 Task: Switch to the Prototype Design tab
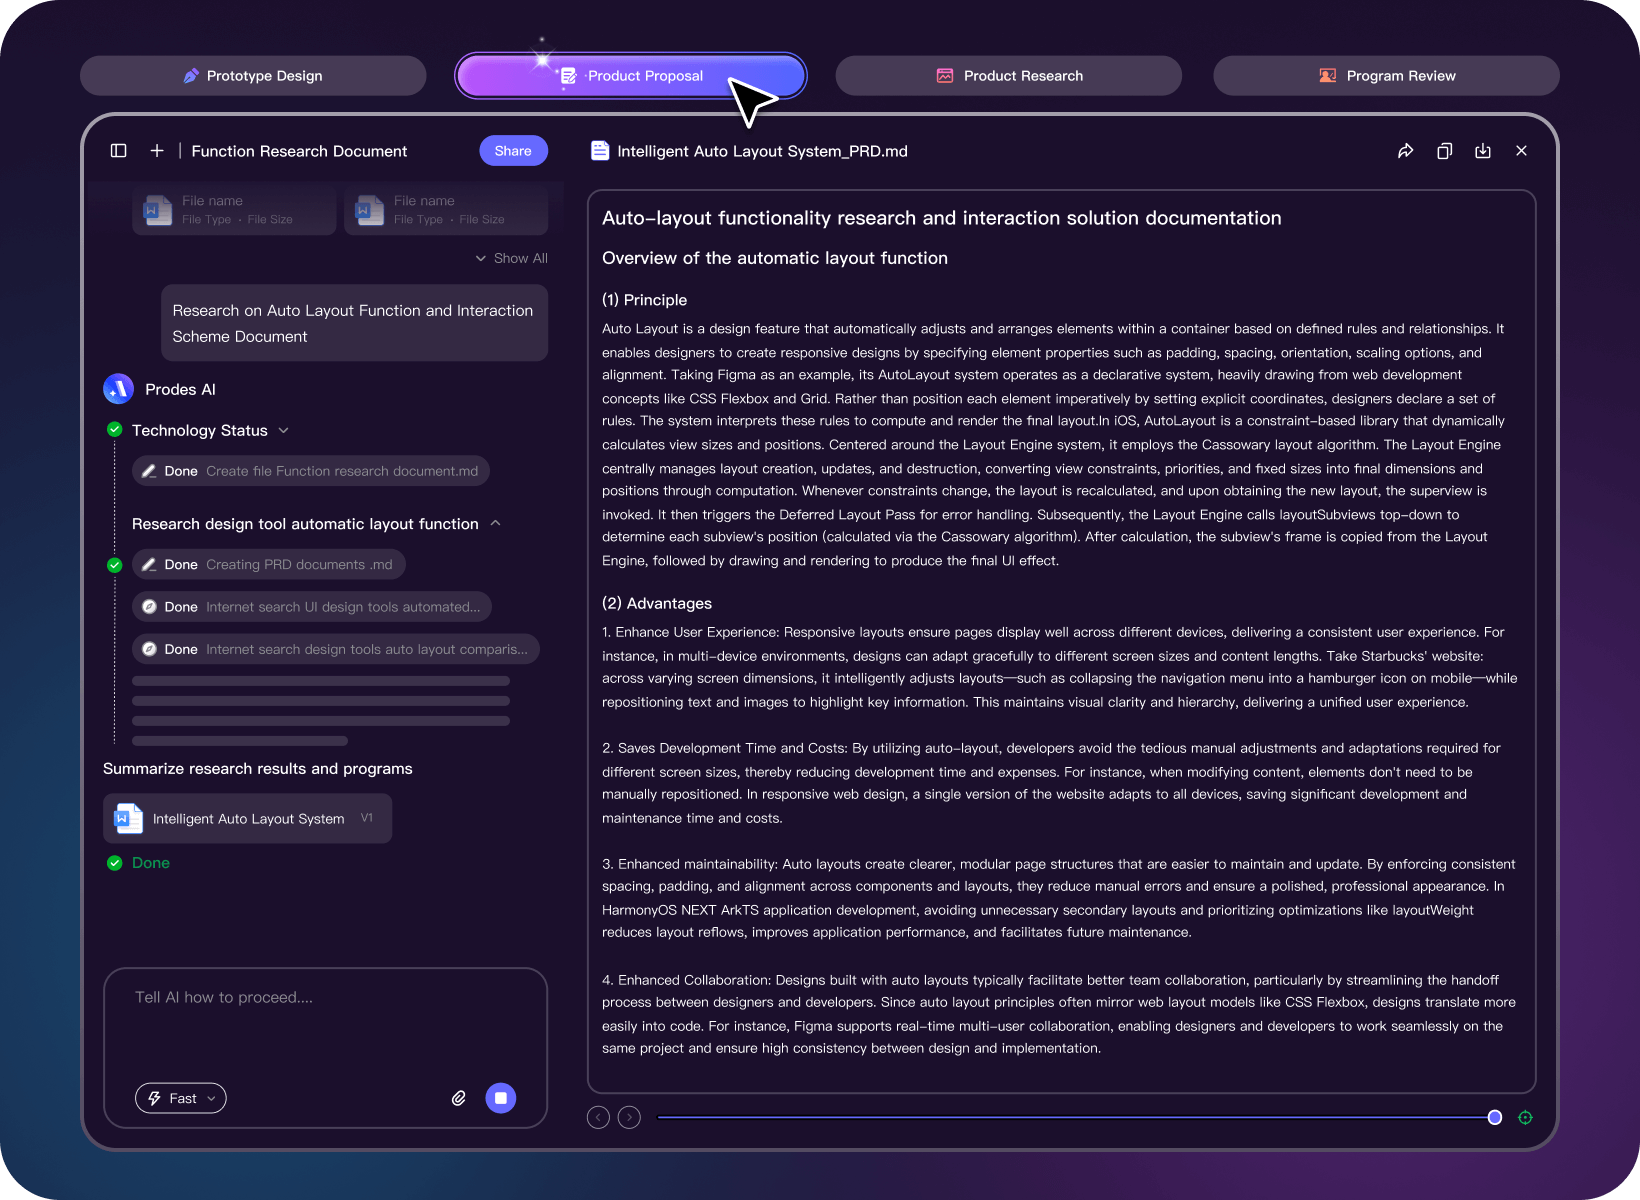click(x=253, y=76)
